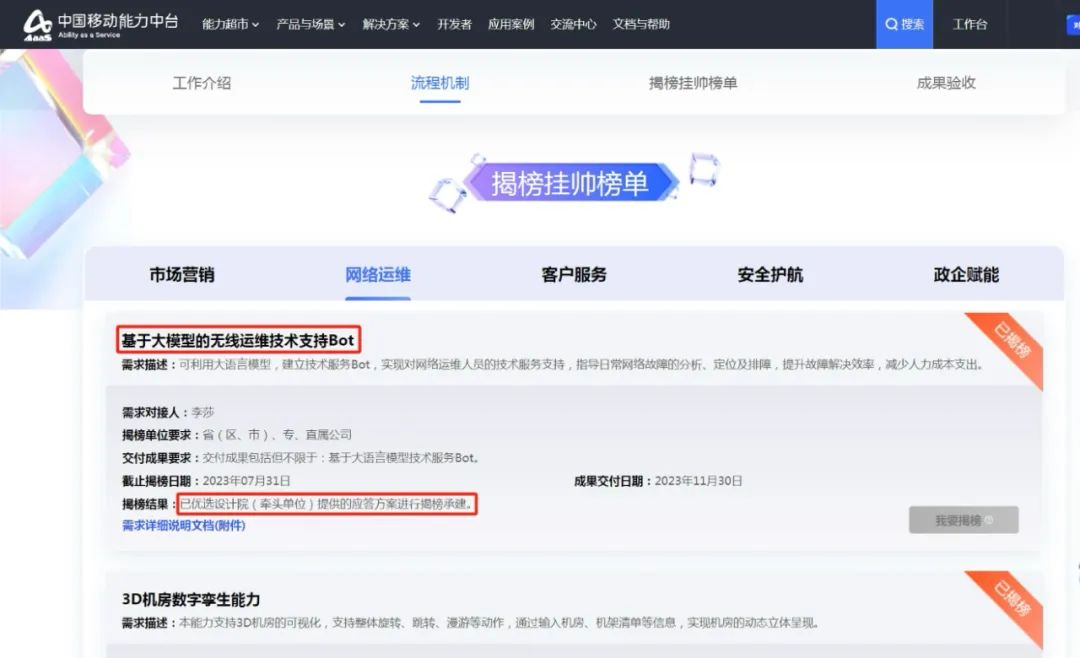The height and width of the screenshot is (658, 1080).
Task: Select the 政企赋能 category tab
Action: [x=966, y=274]
